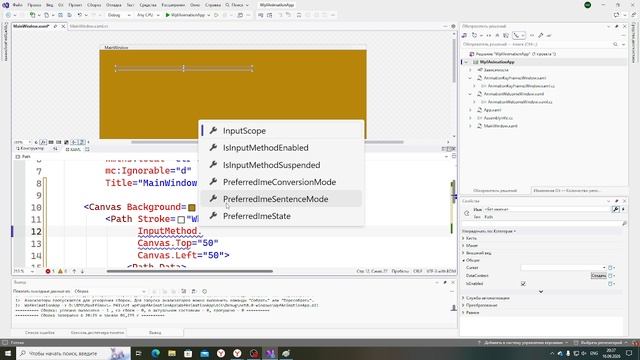Screen dimensions: 640x360
Task: Open Visual Studio from the taskbar
Action: tap(270, 353)
